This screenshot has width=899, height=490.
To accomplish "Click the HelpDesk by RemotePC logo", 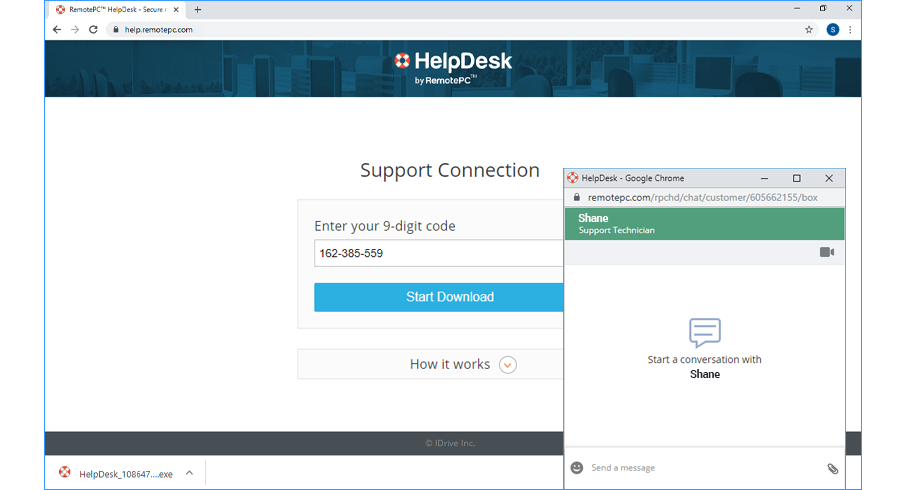I will click(x=452, y=66).
